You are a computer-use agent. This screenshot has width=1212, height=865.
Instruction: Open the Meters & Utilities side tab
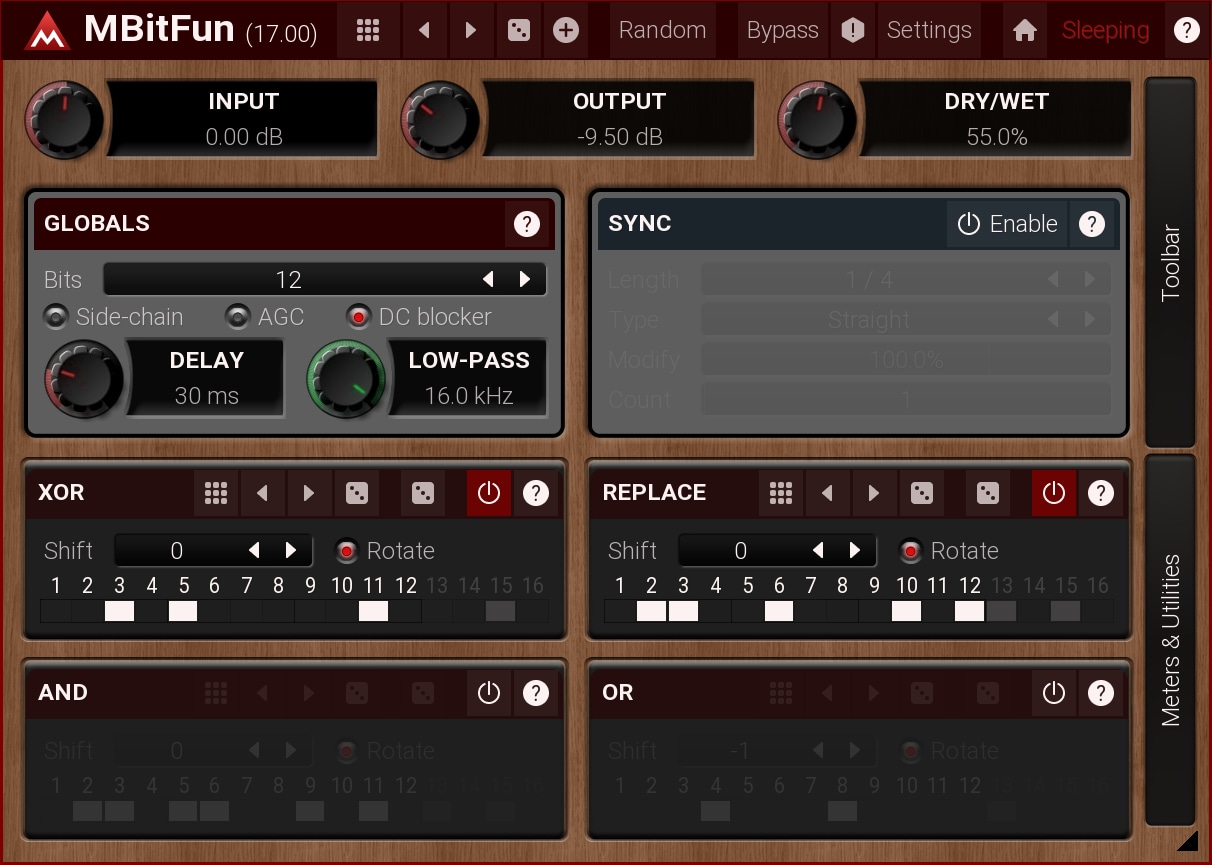point(1170,640)
